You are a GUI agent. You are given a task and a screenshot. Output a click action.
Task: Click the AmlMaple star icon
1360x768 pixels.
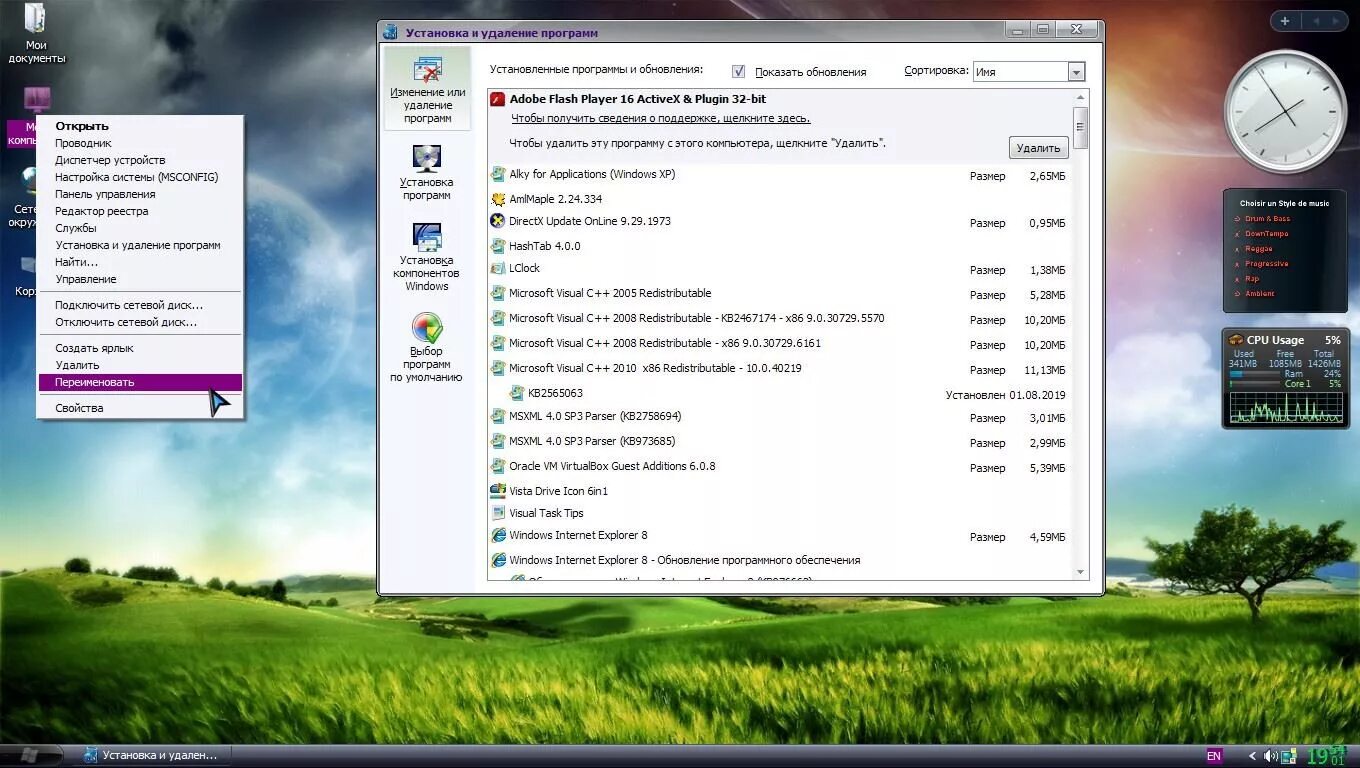498,199
